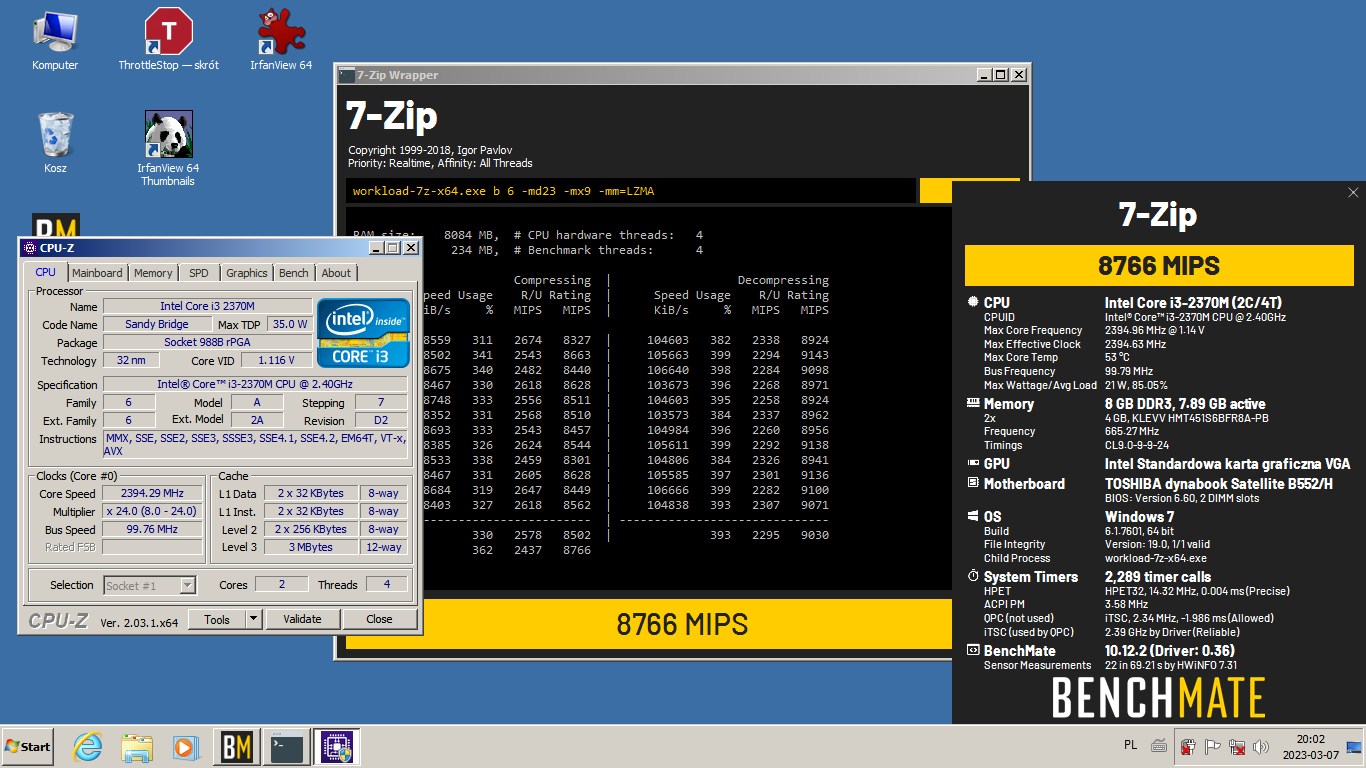Click the Close button in CPU-Z
1366x768 pixels.
379,619
